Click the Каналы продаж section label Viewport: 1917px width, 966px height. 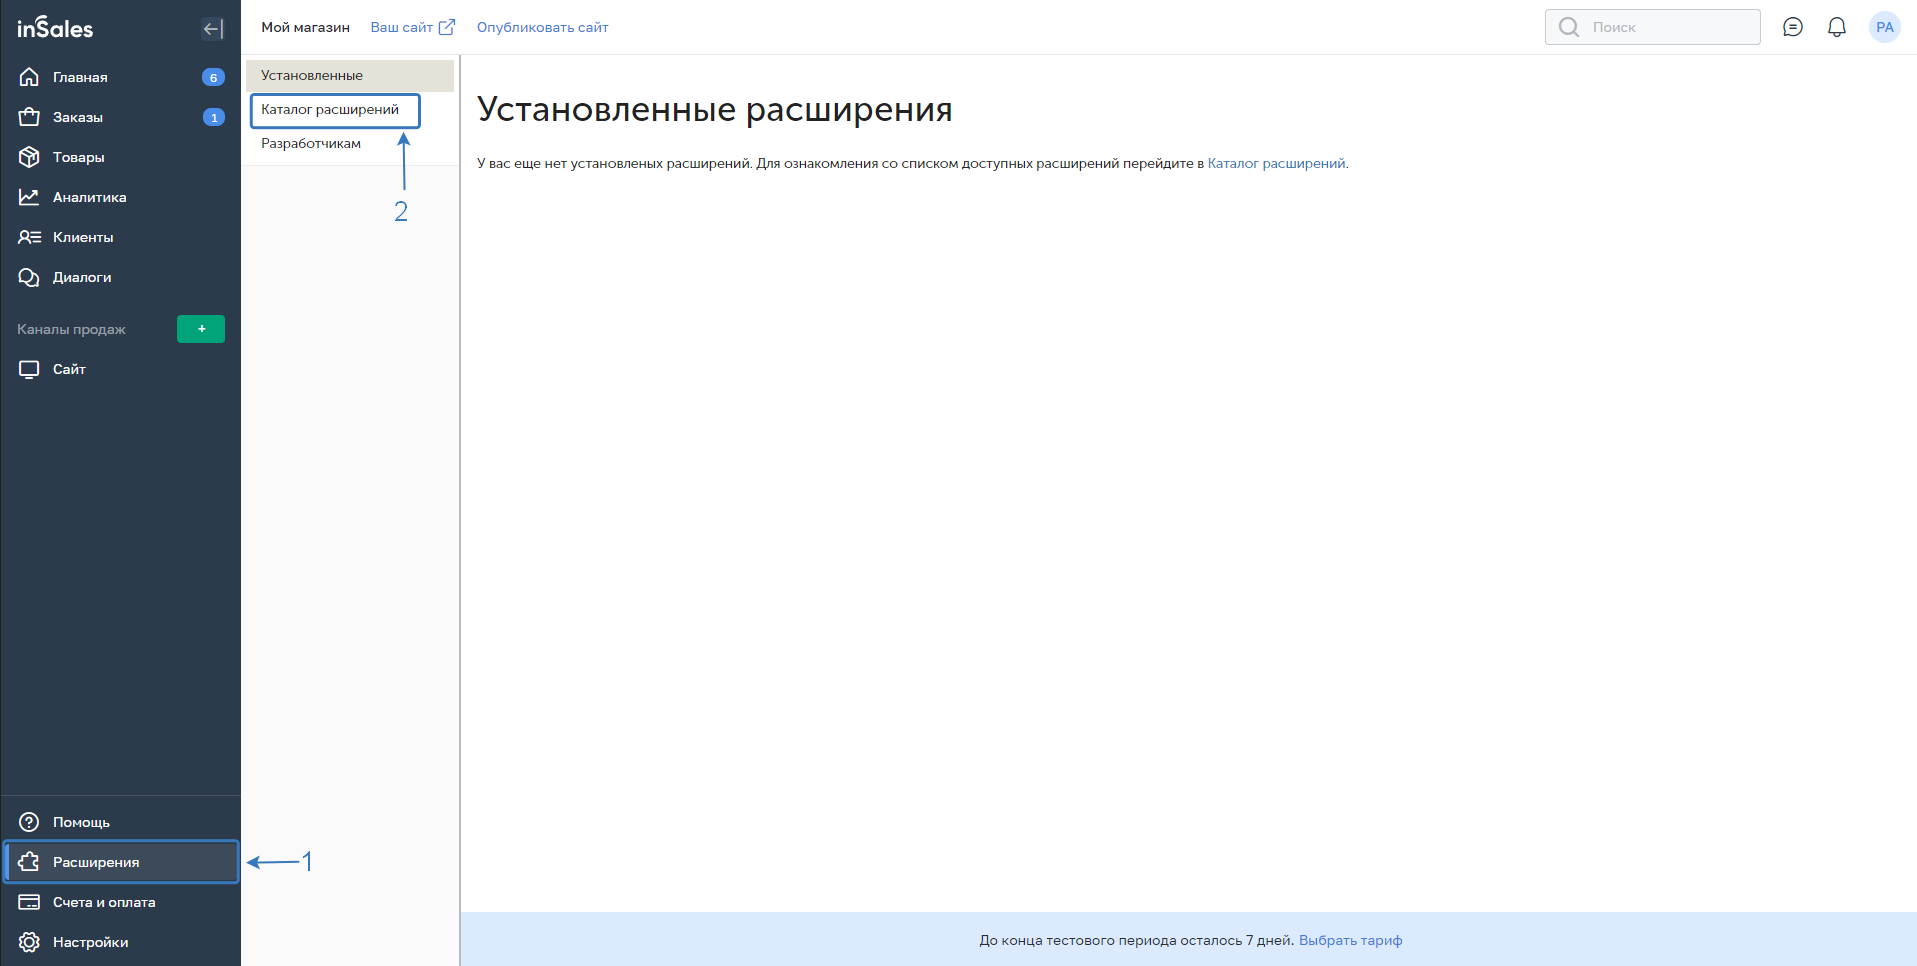(71, 329)
